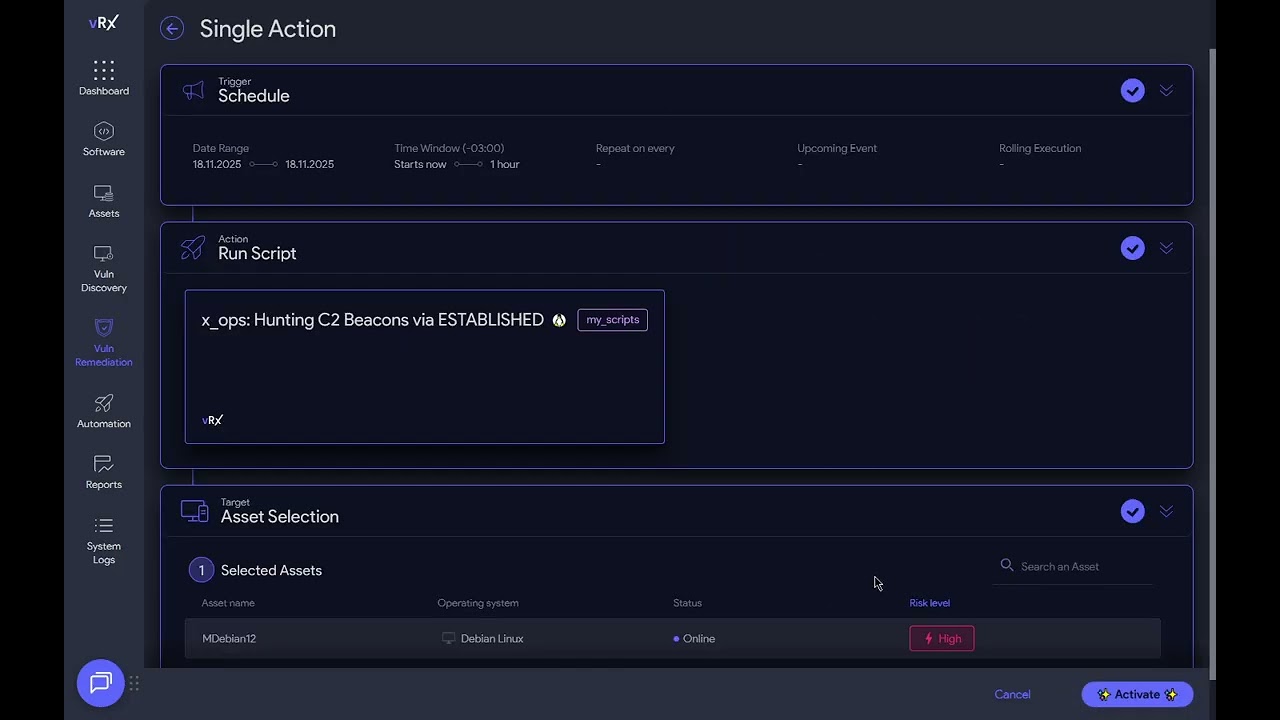Cancel the single action

tap(1012, 694)
